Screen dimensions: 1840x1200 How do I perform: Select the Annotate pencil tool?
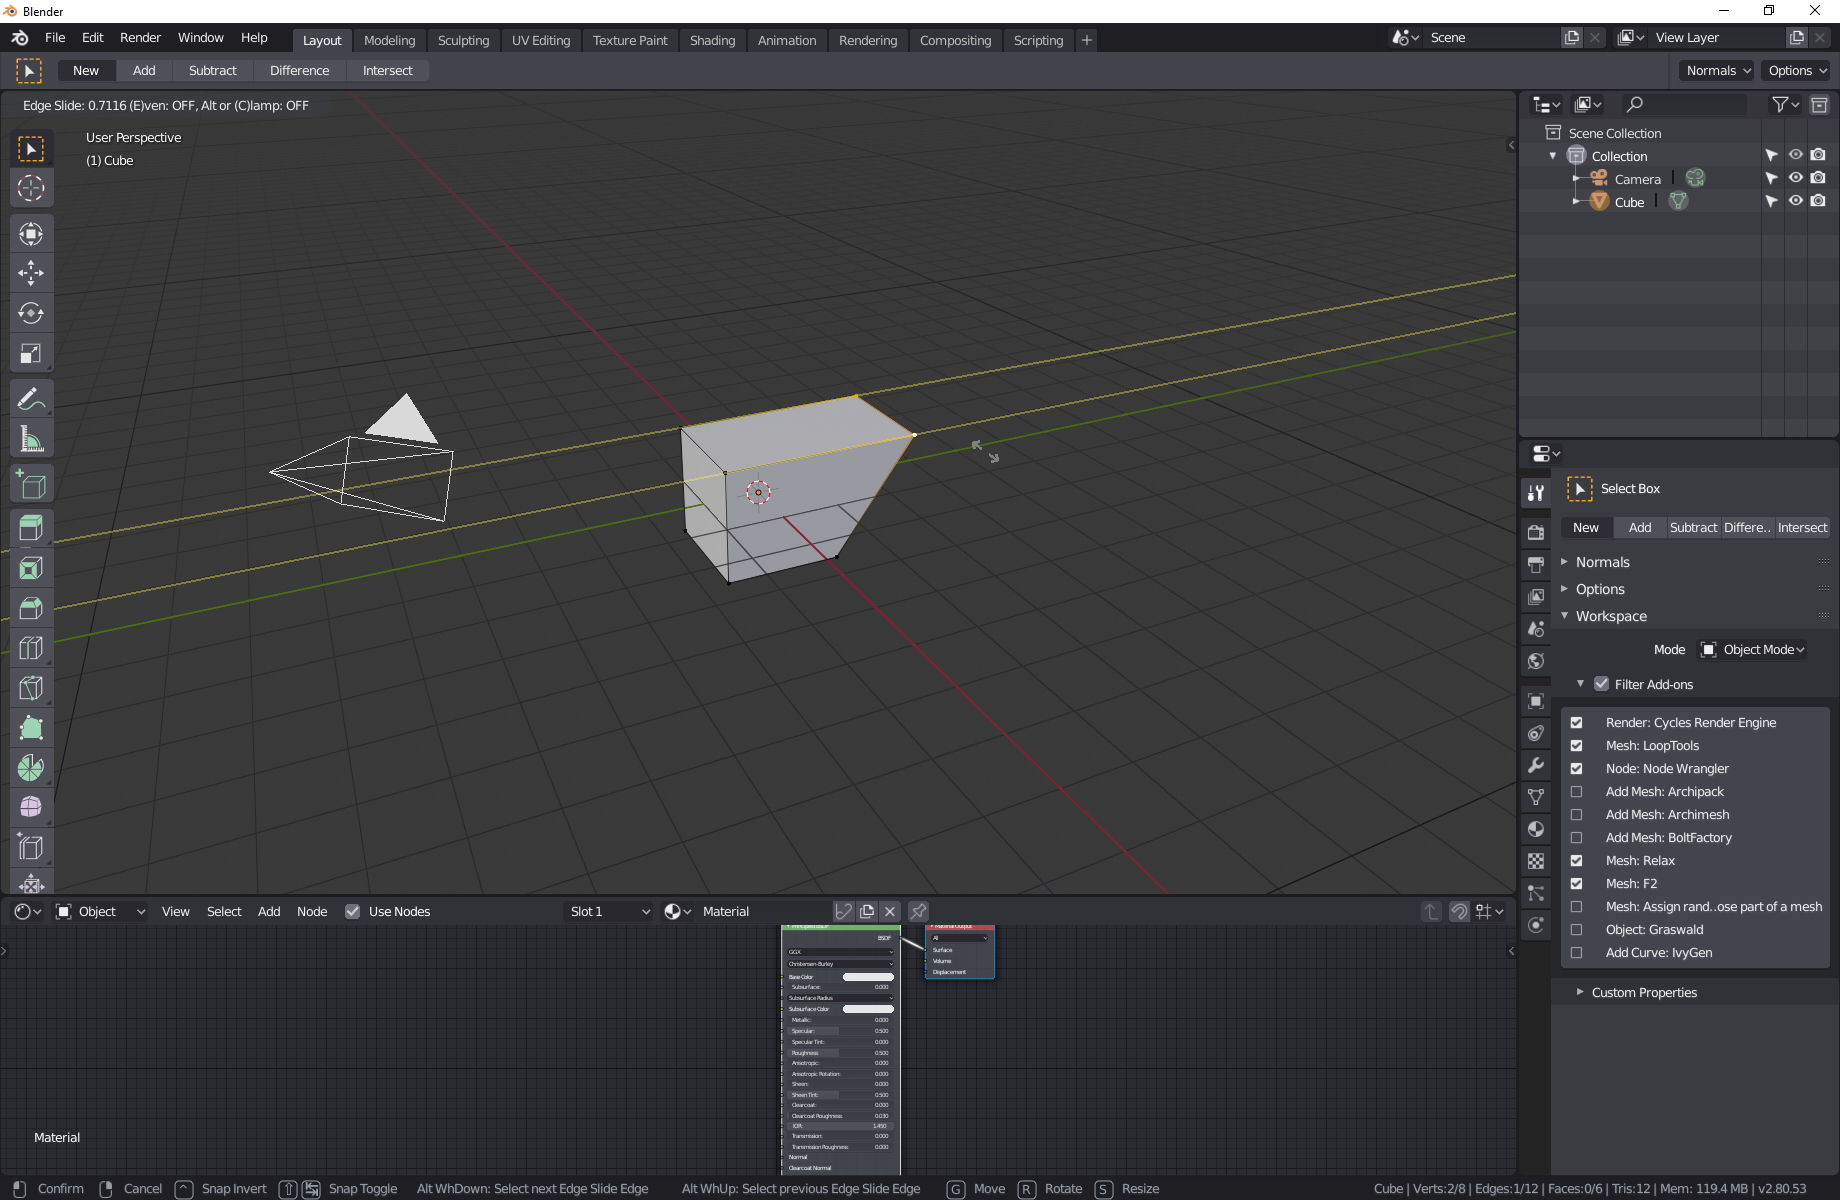(x=31, y=399)
